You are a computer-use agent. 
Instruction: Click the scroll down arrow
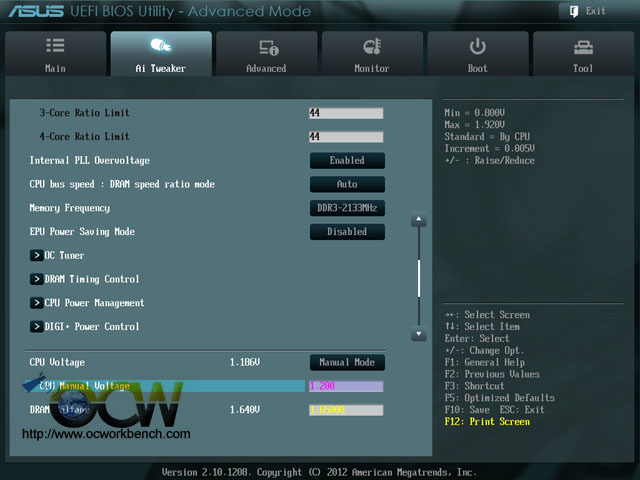[419, 334]
